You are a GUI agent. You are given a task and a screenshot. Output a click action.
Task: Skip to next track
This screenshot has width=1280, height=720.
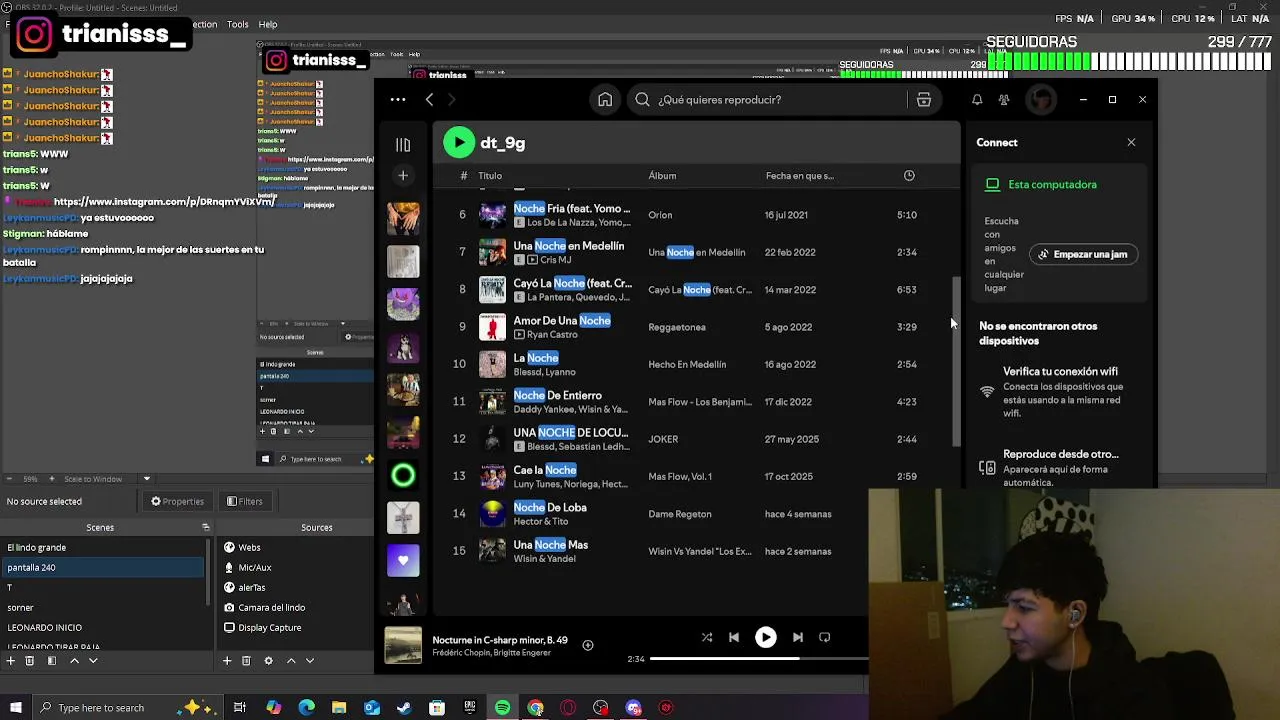[797, 637]
